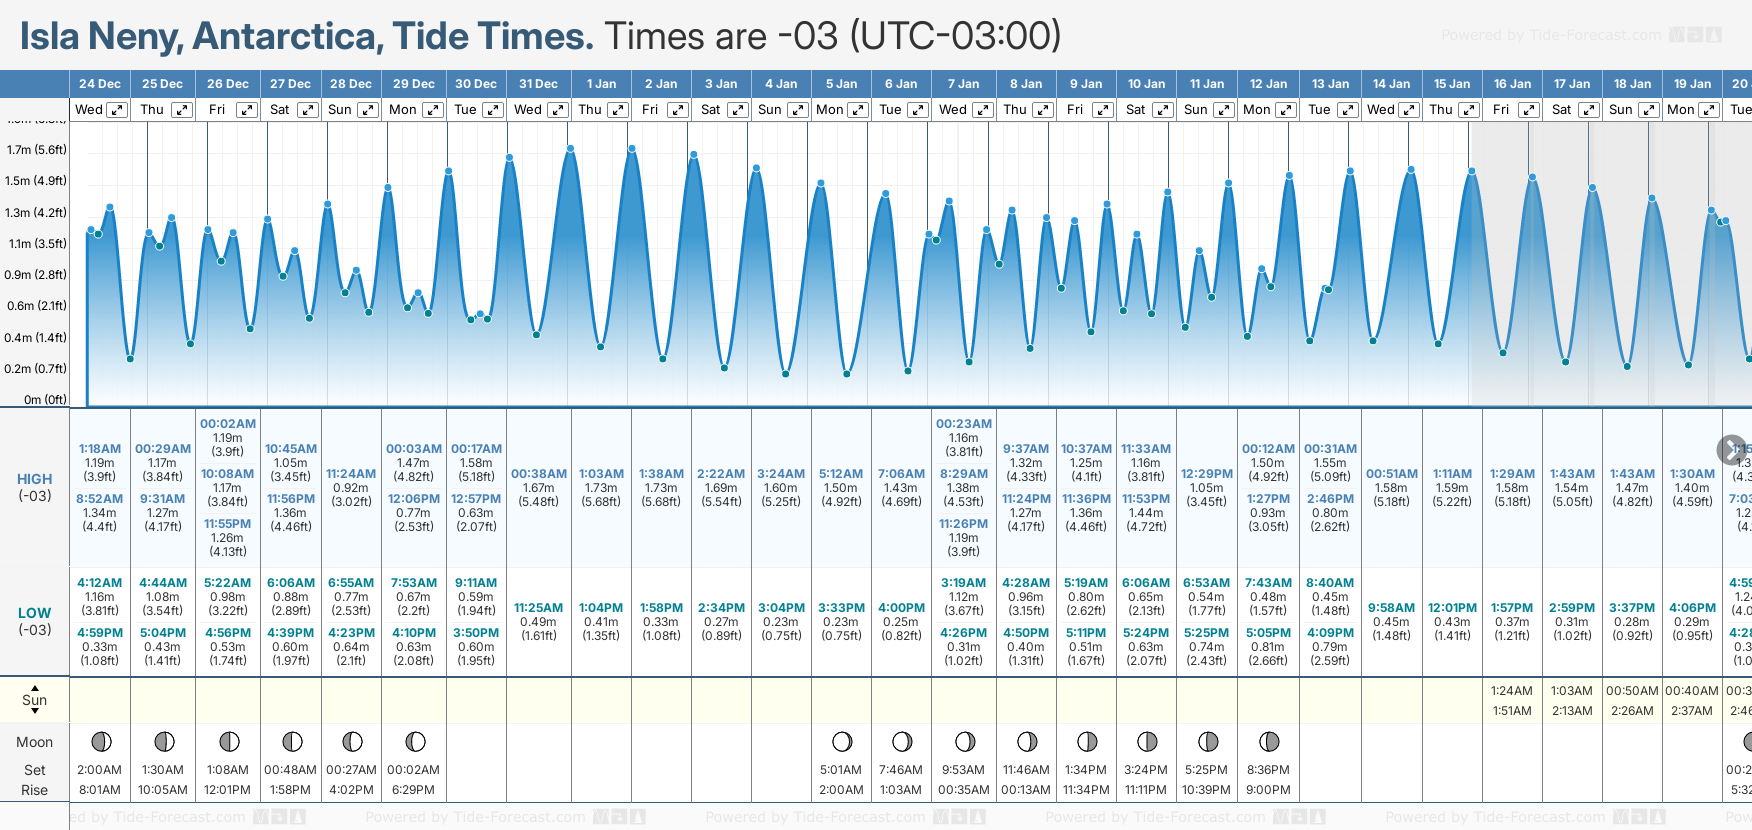Select the 12 Jan date header

(1268, 84)
